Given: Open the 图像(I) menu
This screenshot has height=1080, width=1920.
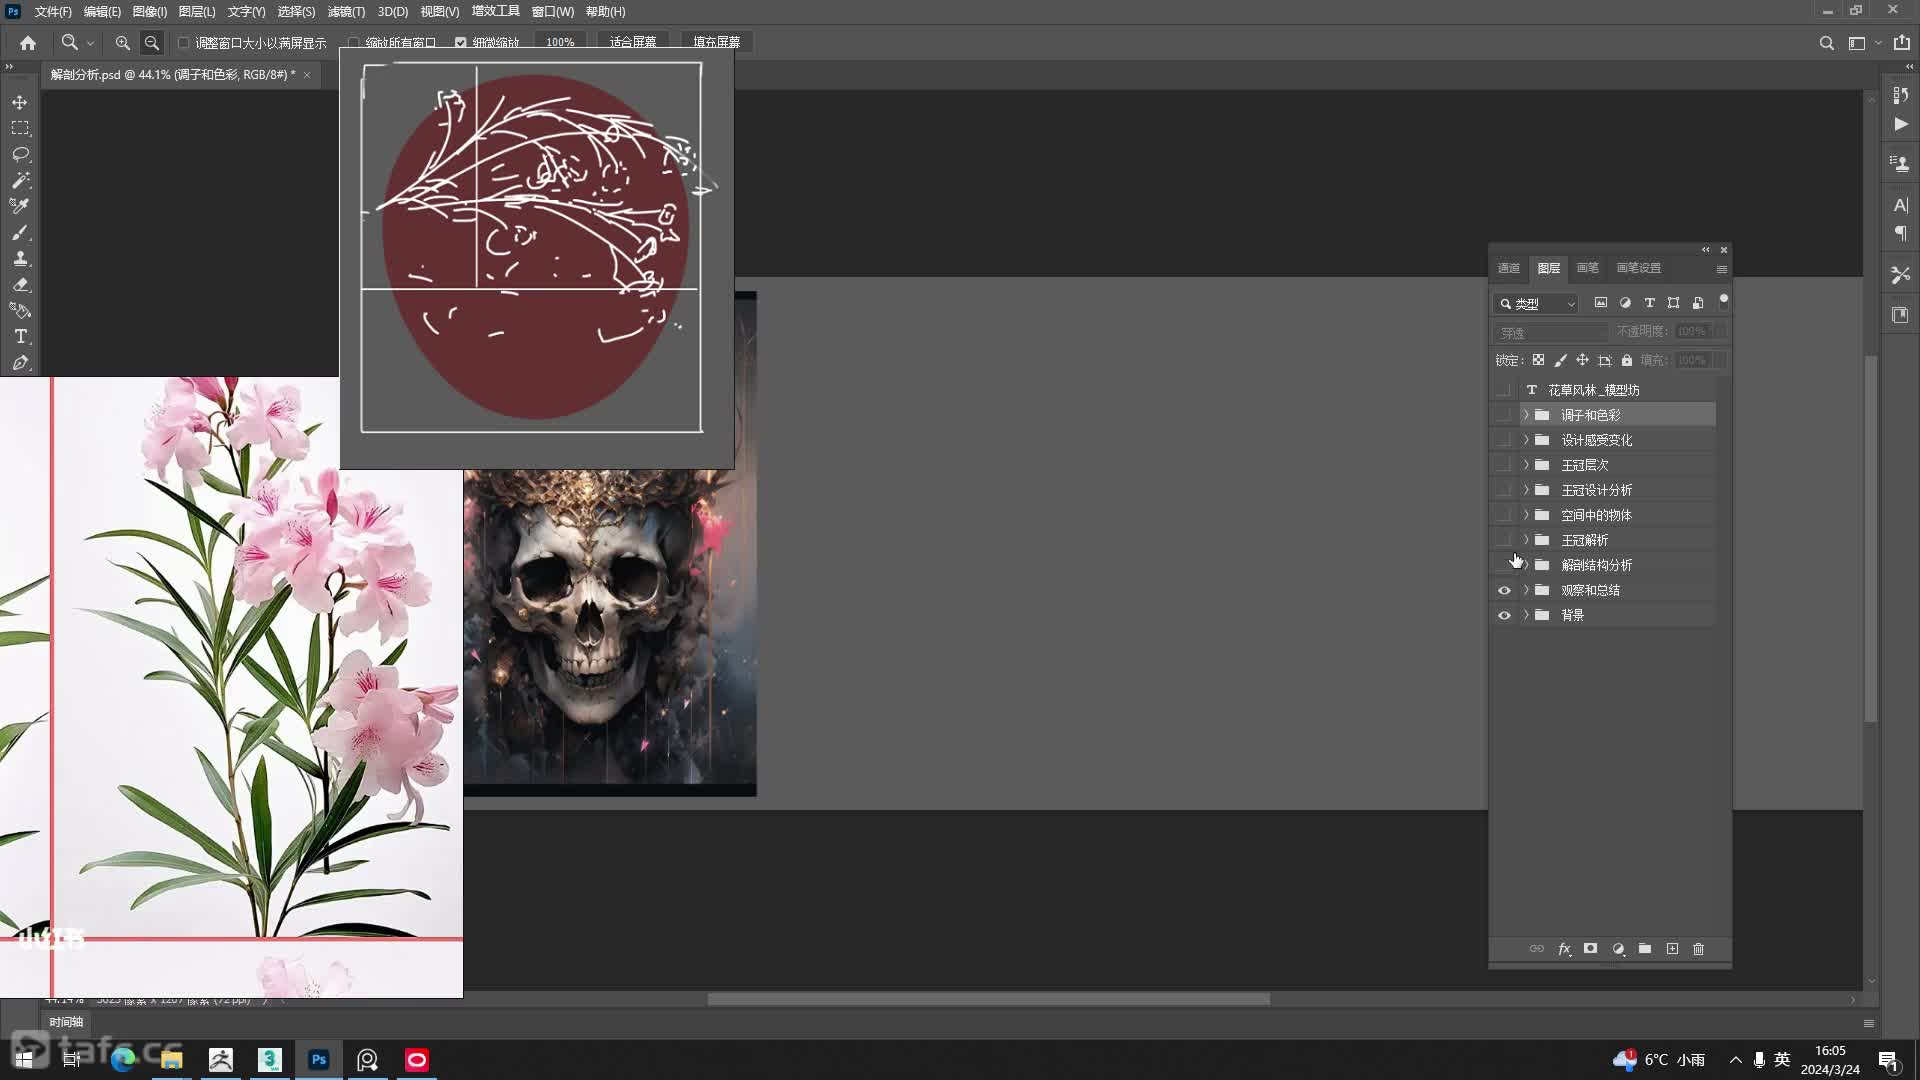Looking at the screenshot, I should tap(150, 11).
